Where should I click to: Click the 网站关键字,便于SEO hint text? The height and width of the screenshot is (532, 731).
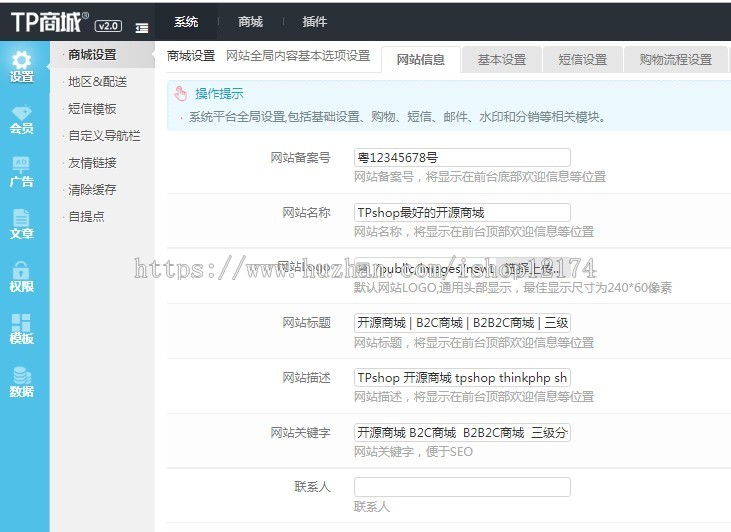[414, 452]
